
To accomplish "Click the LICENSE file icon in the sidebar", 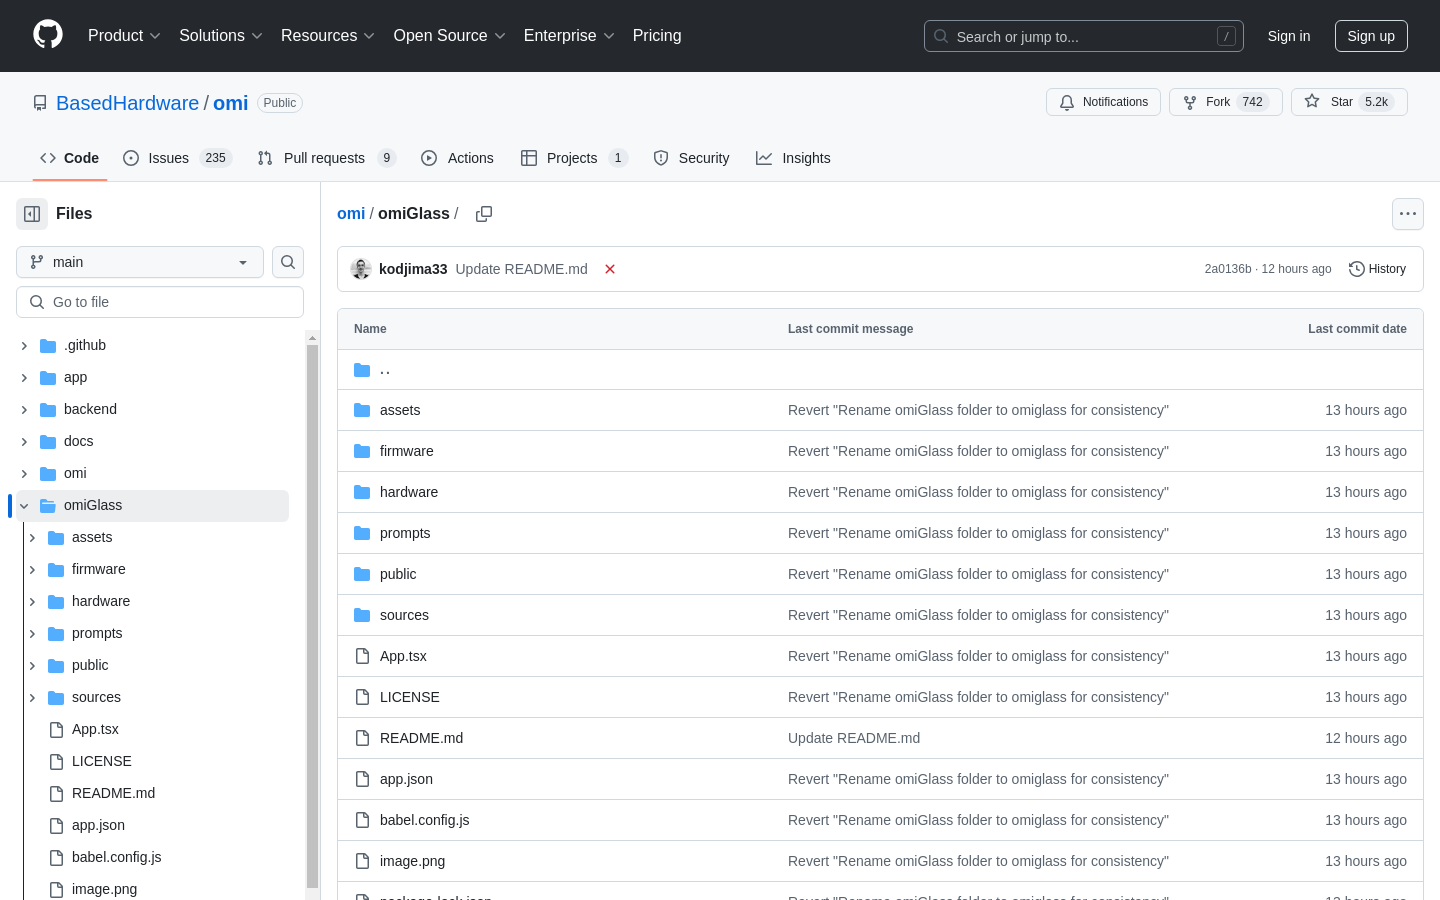I will [56, 761].
